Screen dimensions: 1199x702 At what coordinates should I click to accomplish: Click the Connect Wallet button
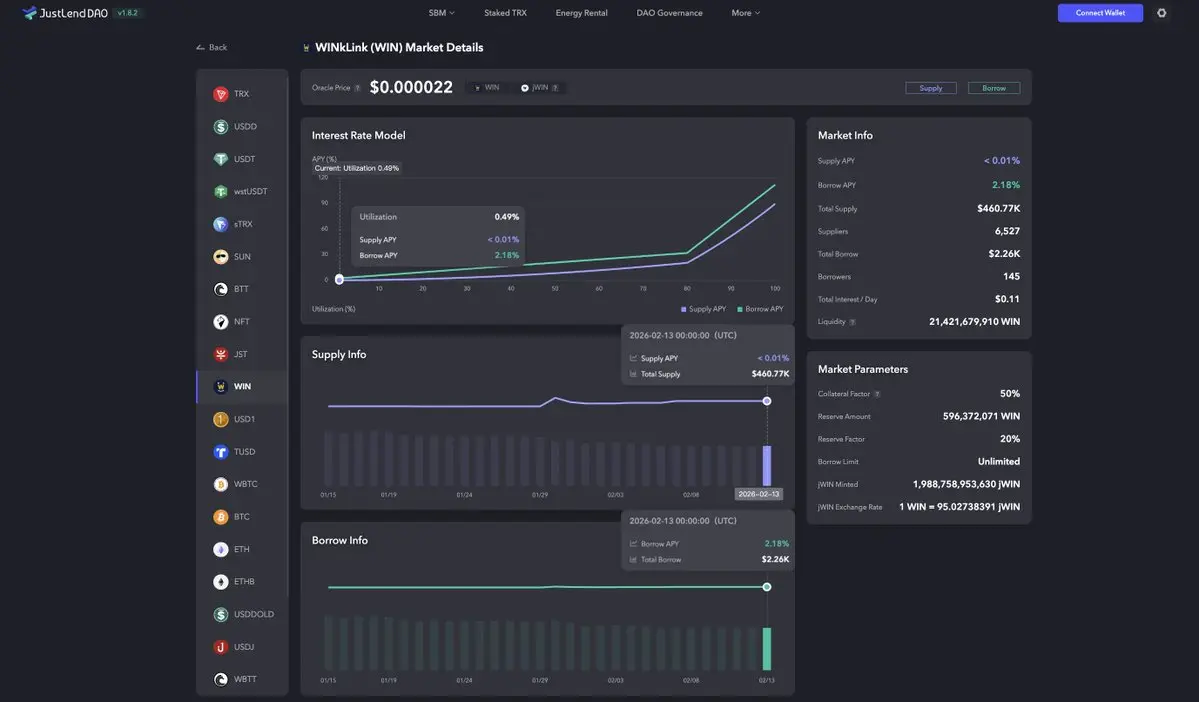[1100, 13]
